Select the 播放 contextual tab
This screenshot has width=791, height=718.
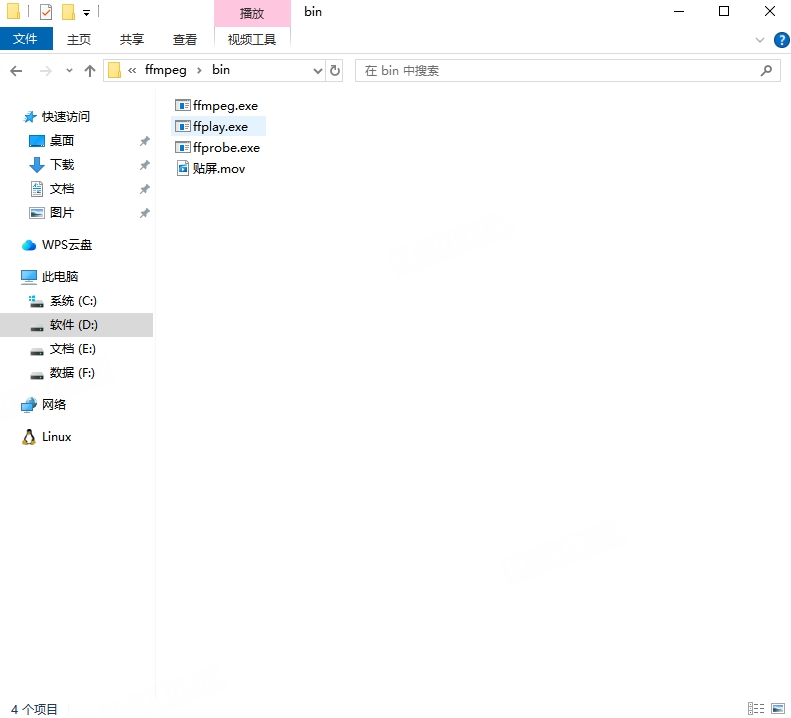point(252,13)
